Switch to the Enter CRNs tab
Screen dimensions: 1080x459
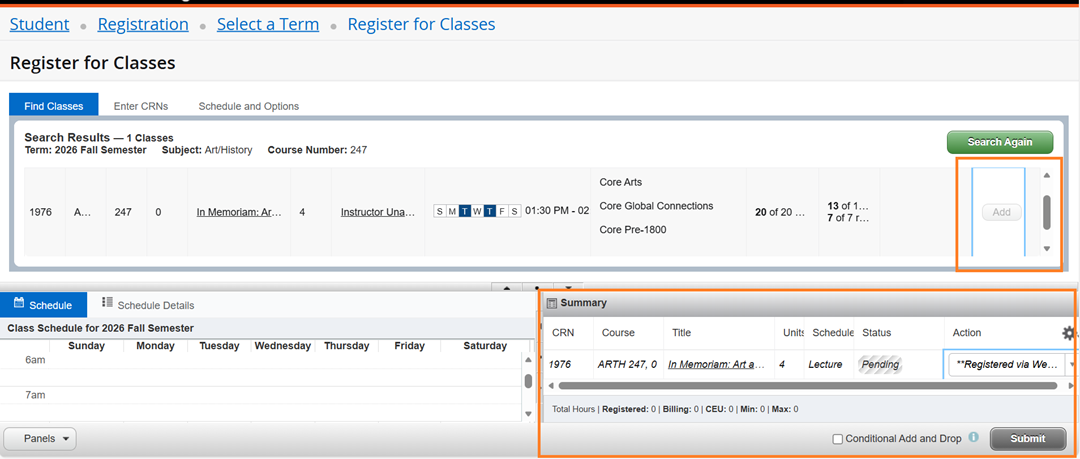pos(141,106)
